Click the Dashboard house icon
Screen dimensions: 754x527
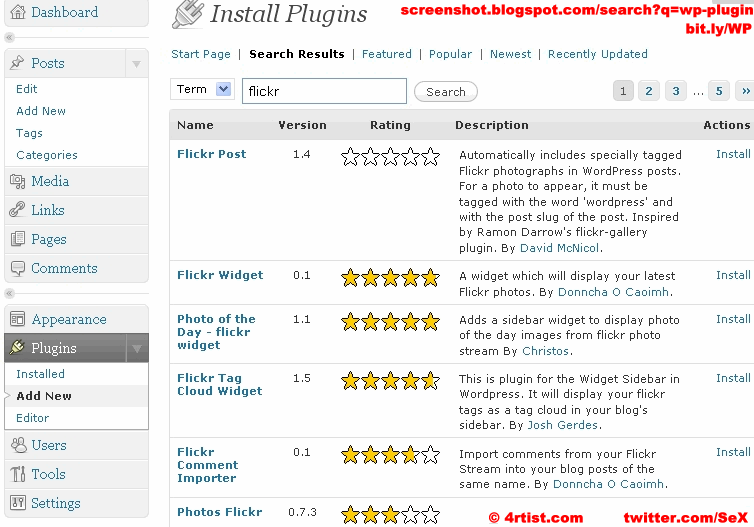point(18,12)
